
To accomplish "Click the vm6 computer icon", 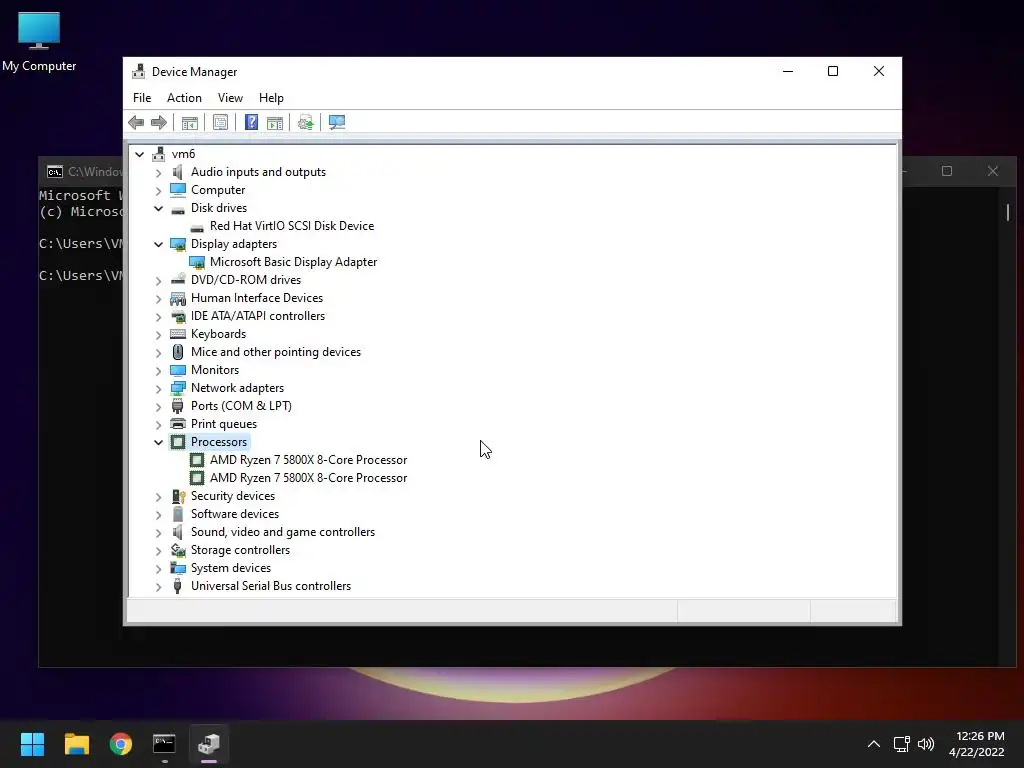I will 159,154.
